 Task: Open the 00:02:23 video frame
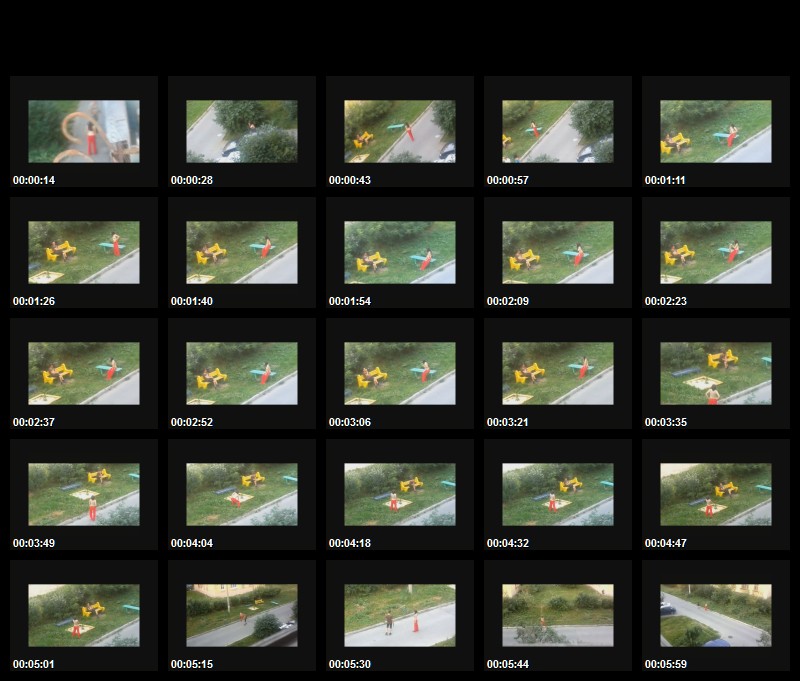tap(716, 252)
